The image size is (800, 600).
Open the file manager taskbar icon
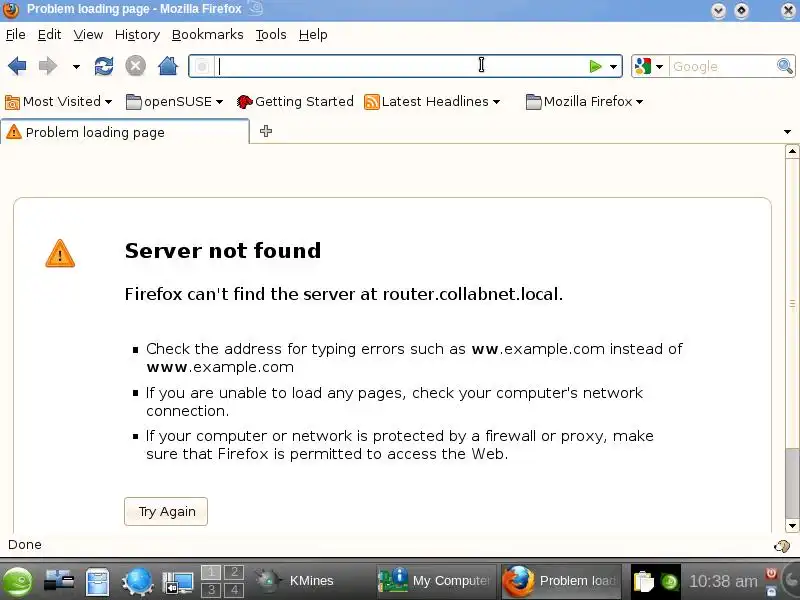coord(97,582)
